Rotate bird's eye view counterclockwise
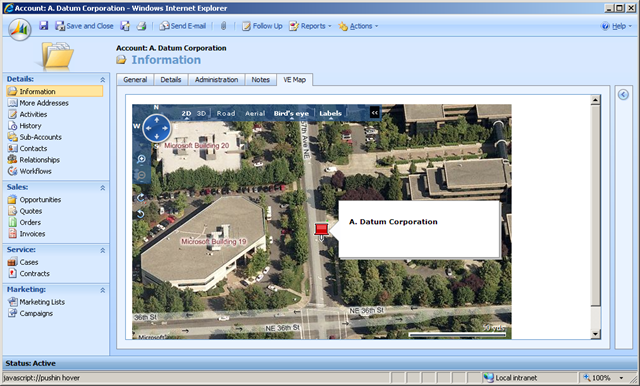This screenshot has height=386, width=640. pos(140,214)
